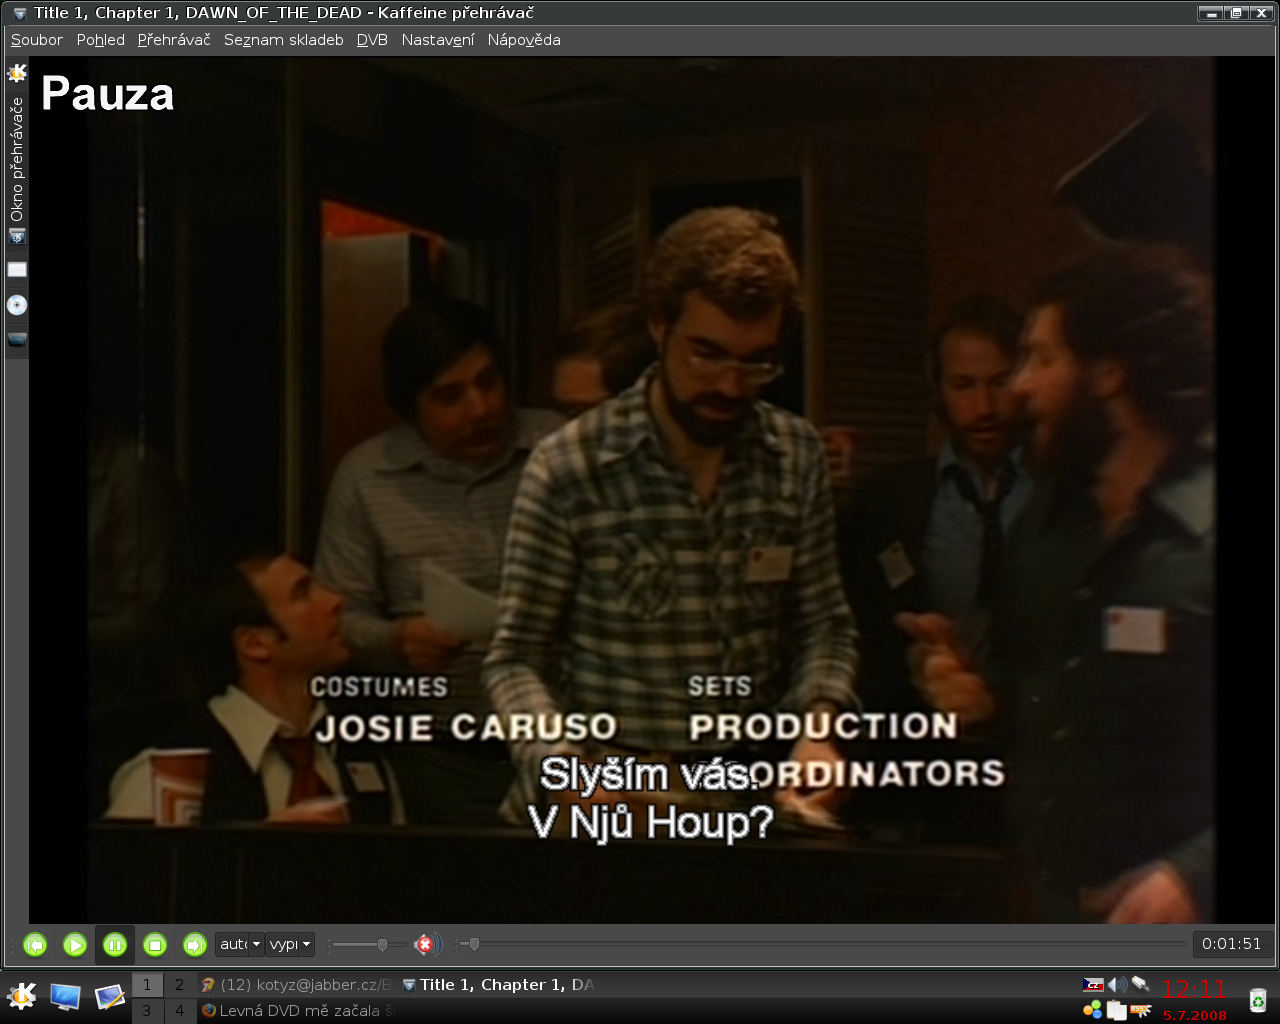Switch to virtual desktop 4

pos(180,1011)
